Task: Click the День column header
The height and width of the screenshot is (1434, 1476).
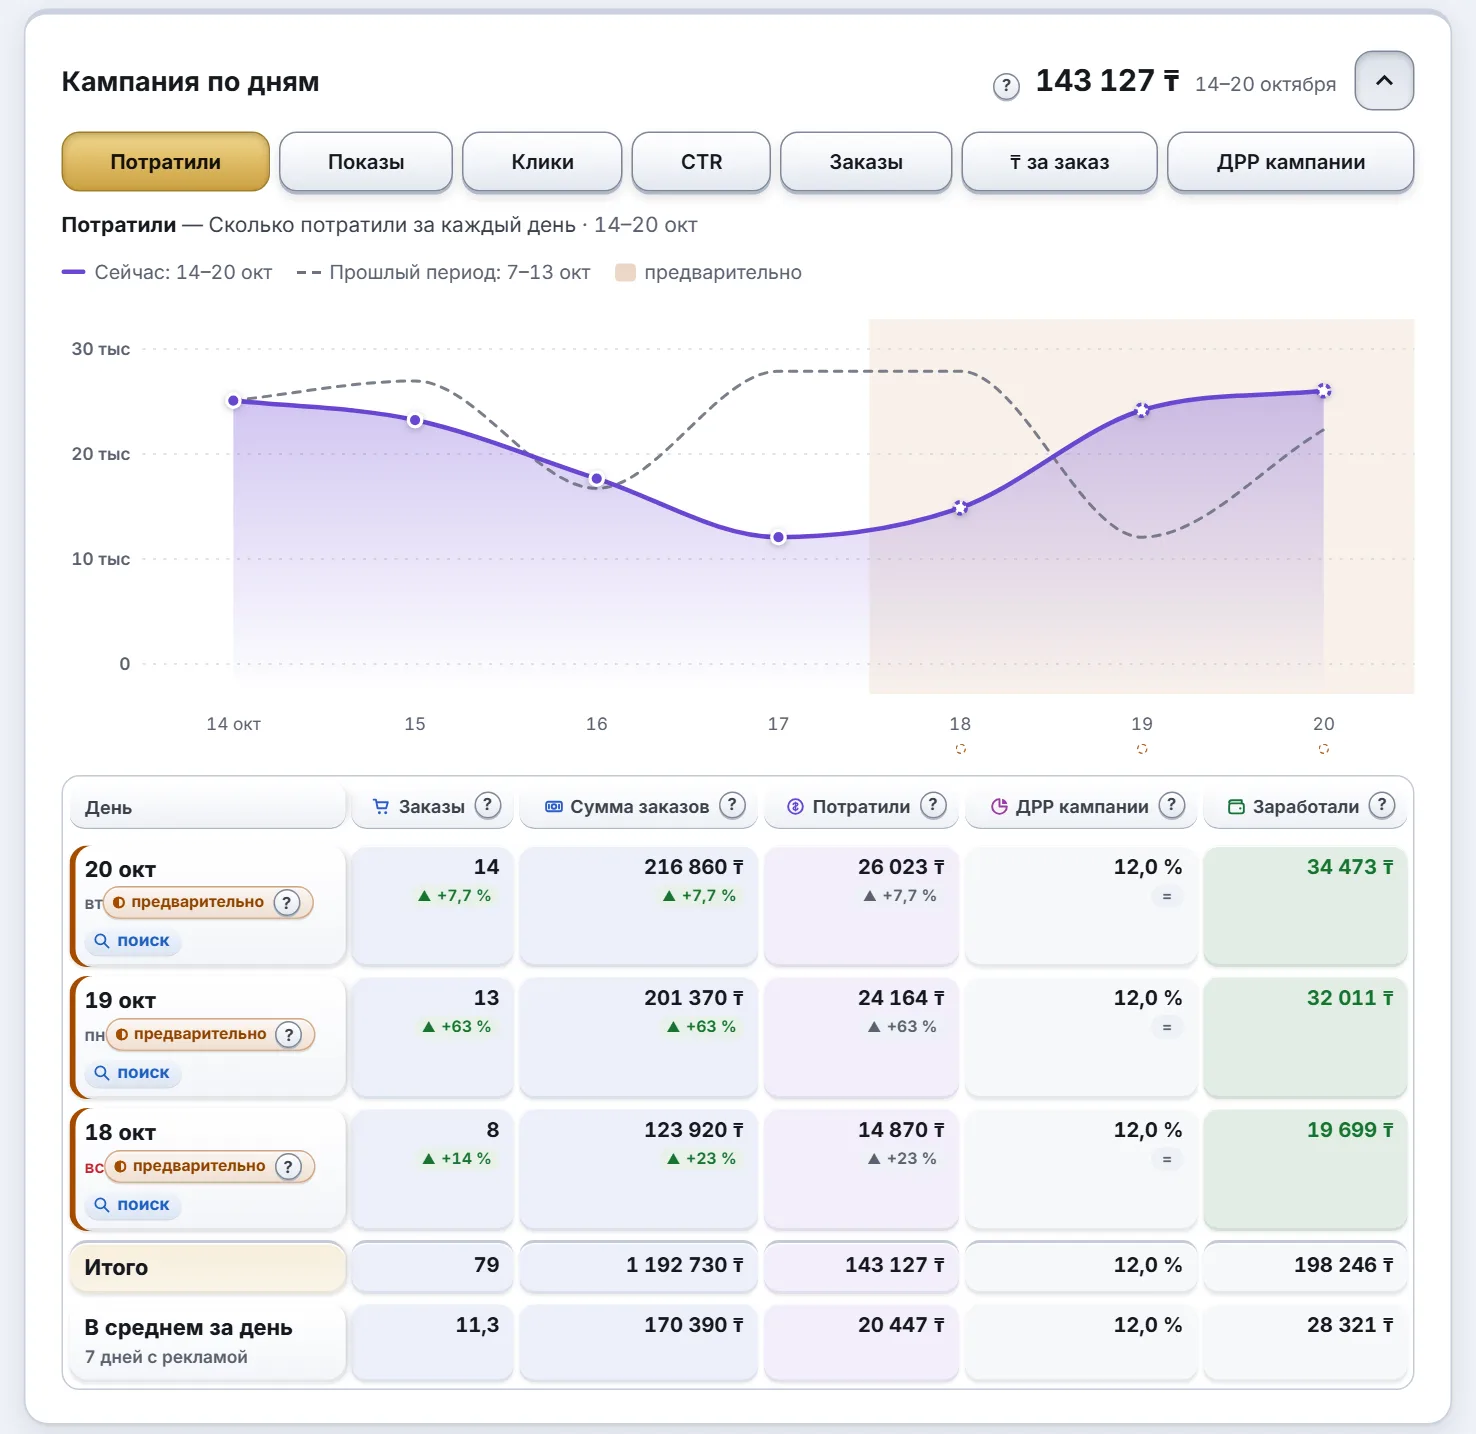Action: (x=208, y=807)
